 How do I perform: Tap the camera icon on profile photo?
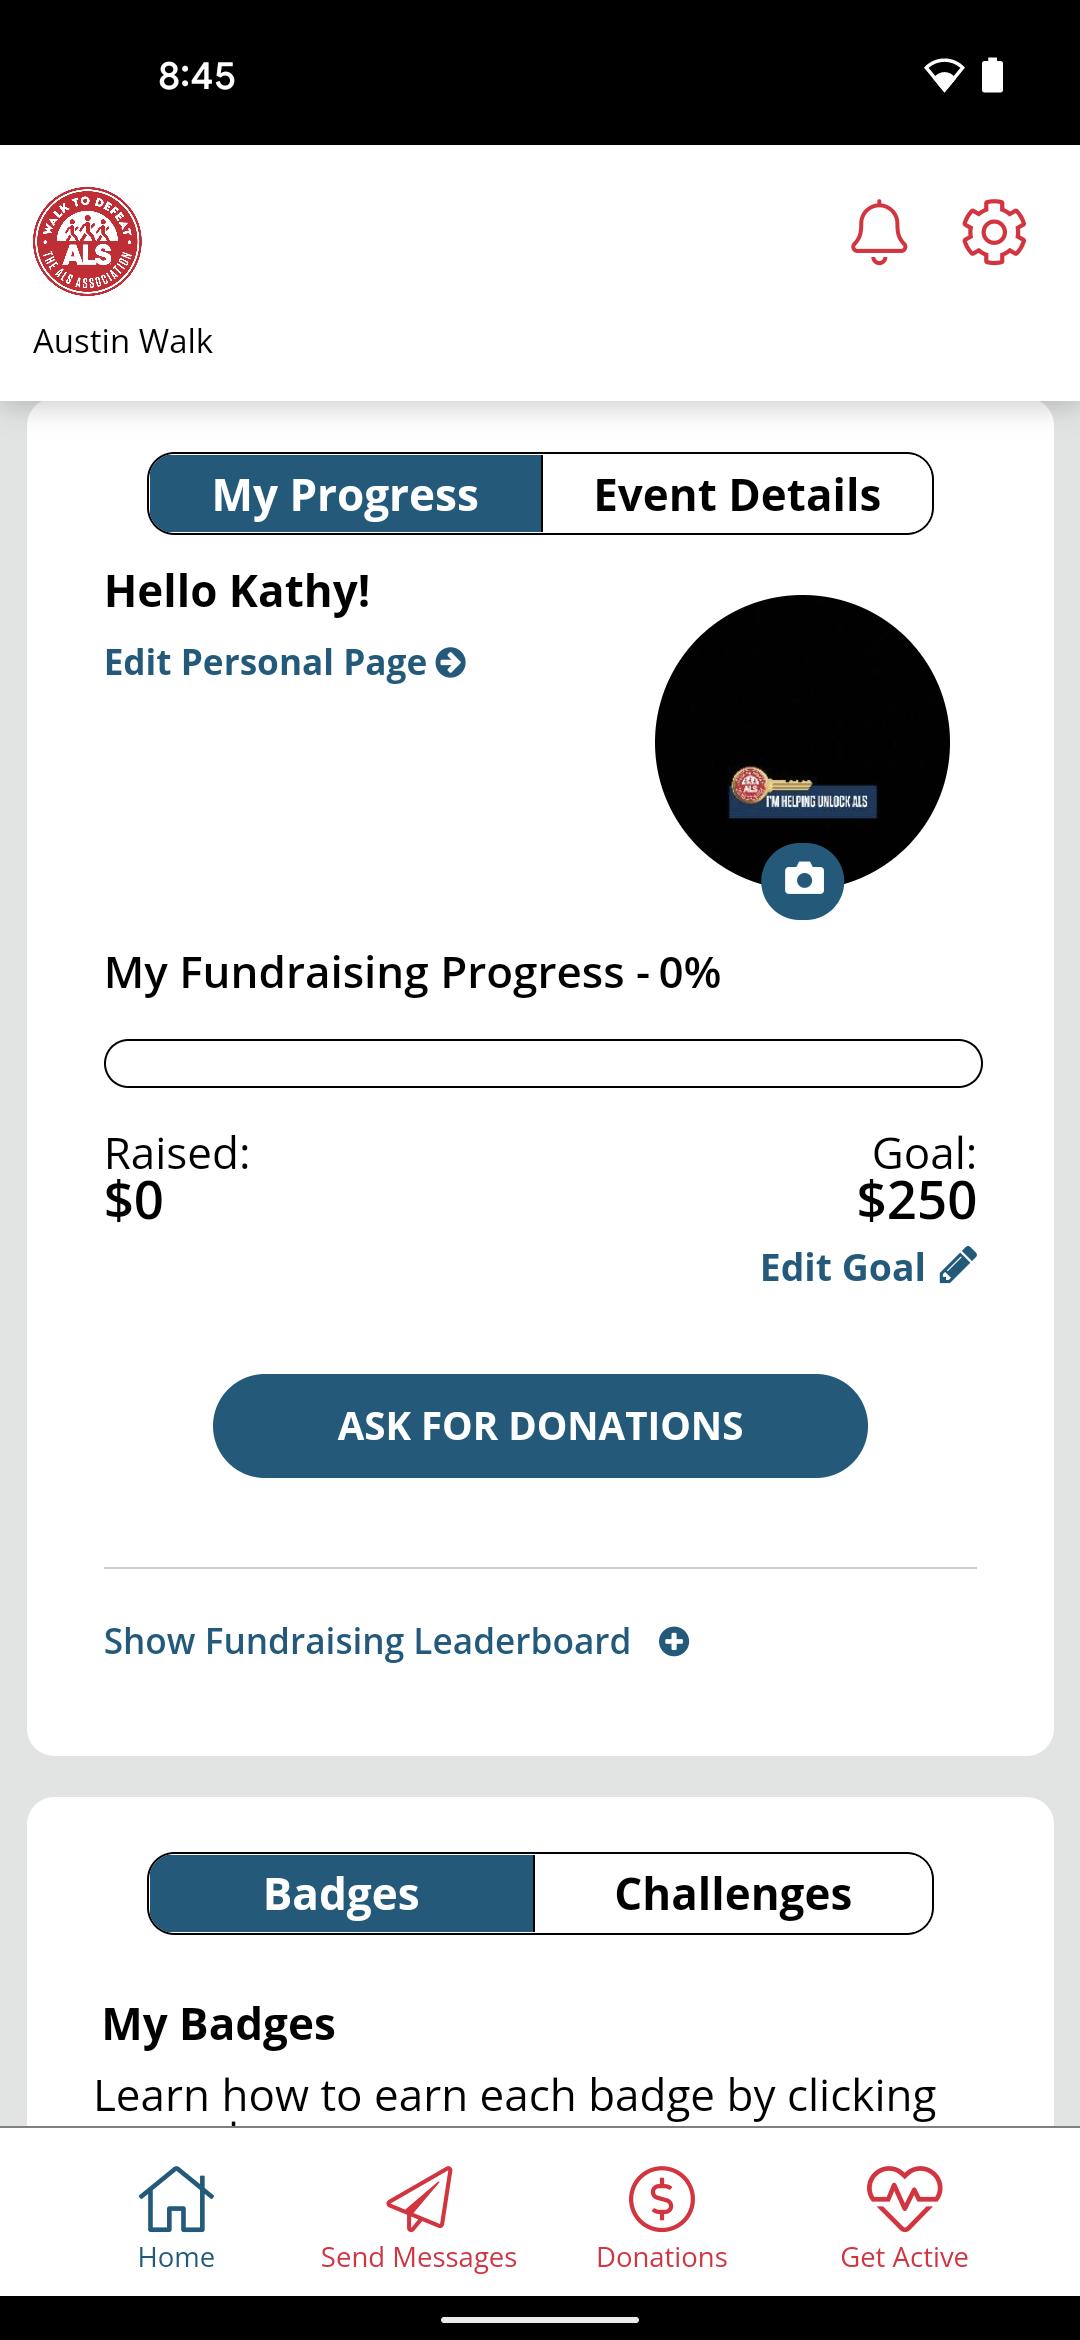(x=802, y=880)
